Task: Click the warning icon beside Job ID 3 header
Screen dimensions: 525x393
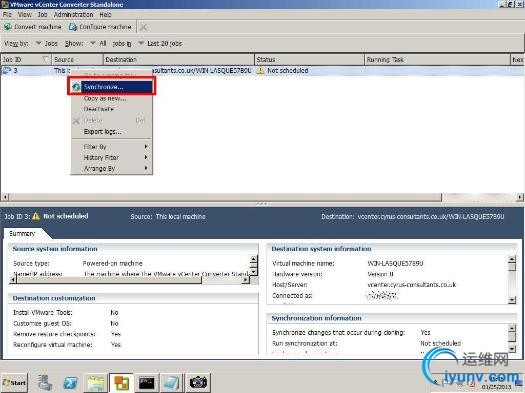Action: (36, 216)
